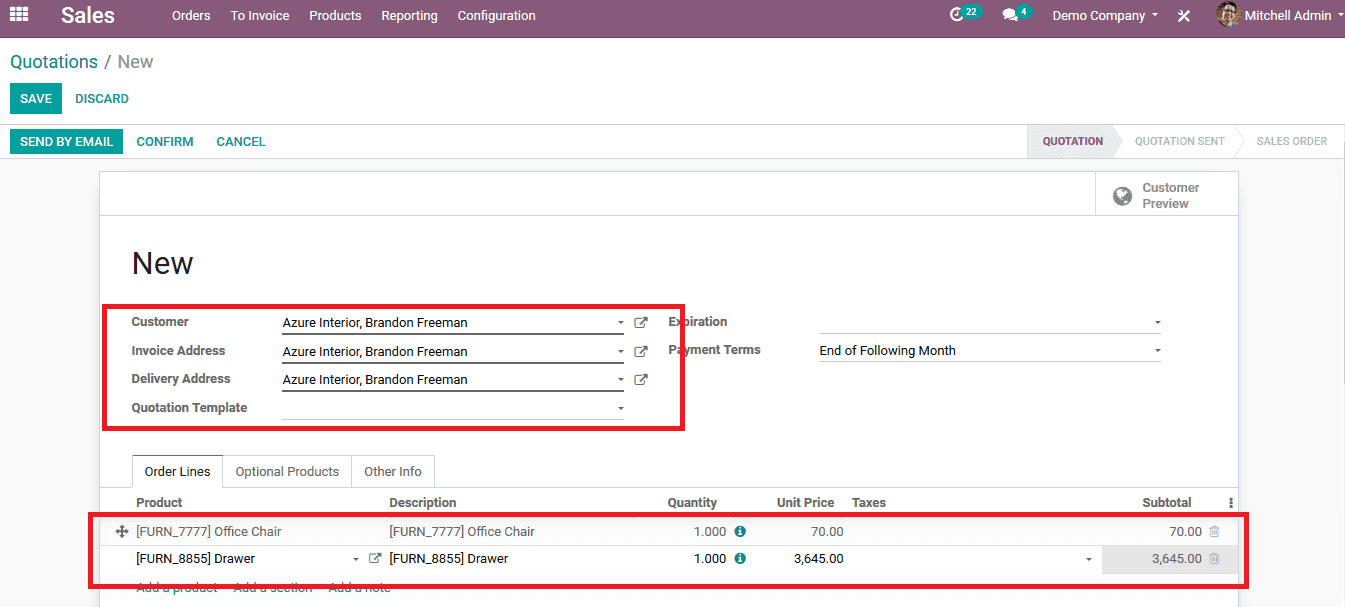The height and width of the screenshot is (607, 1345).
Task: Expand the Customer dropdown
Action: click(621, 323)
